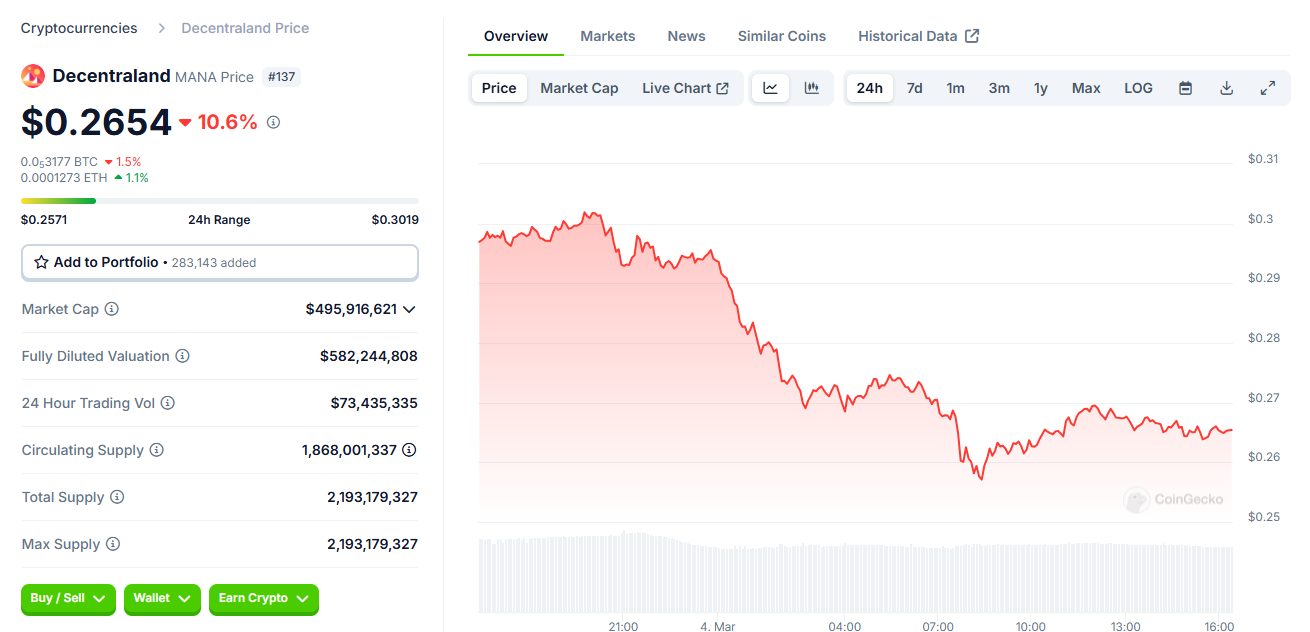Screen dimensions: 1310x632
Task: Switch chart to Market Cap
Action: click(579, 88)
